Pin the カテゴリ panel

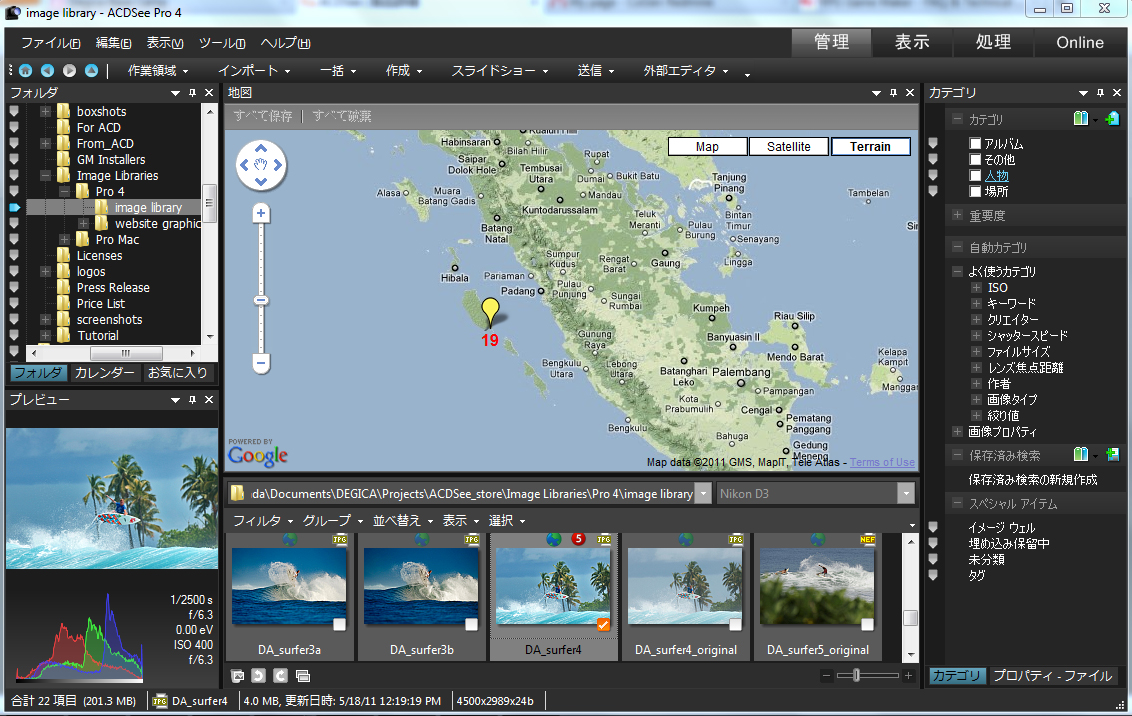point(1100,93)
